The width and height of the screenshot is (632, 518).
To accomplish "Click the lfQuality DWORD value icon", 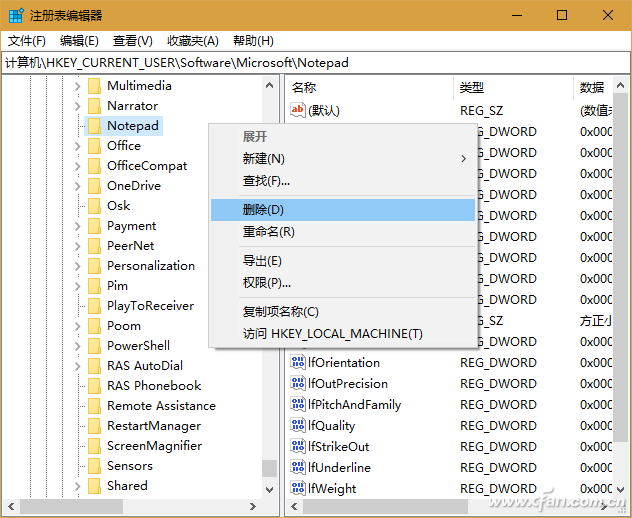I will point(298,425).
